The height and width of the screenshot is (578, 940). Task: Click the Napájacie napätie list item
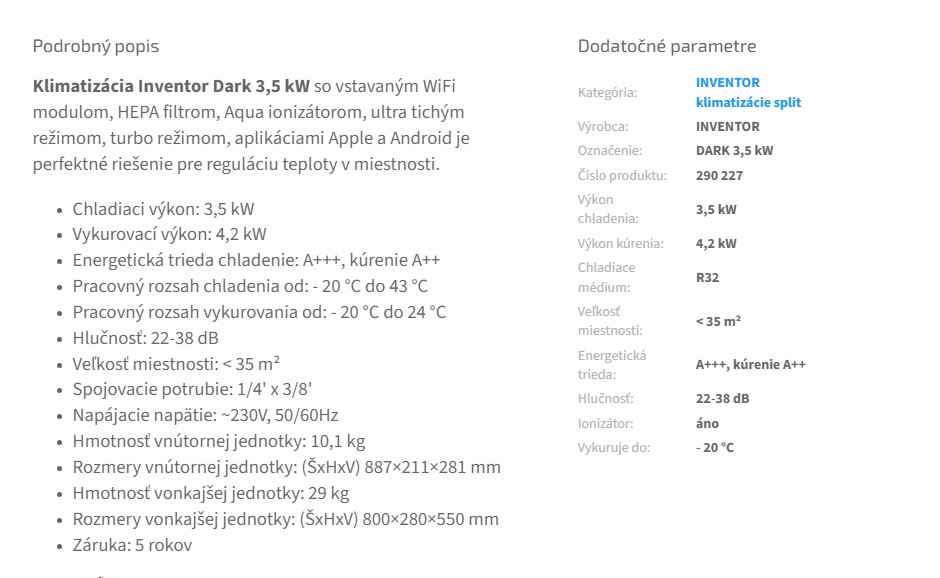[x=205, y=416]
